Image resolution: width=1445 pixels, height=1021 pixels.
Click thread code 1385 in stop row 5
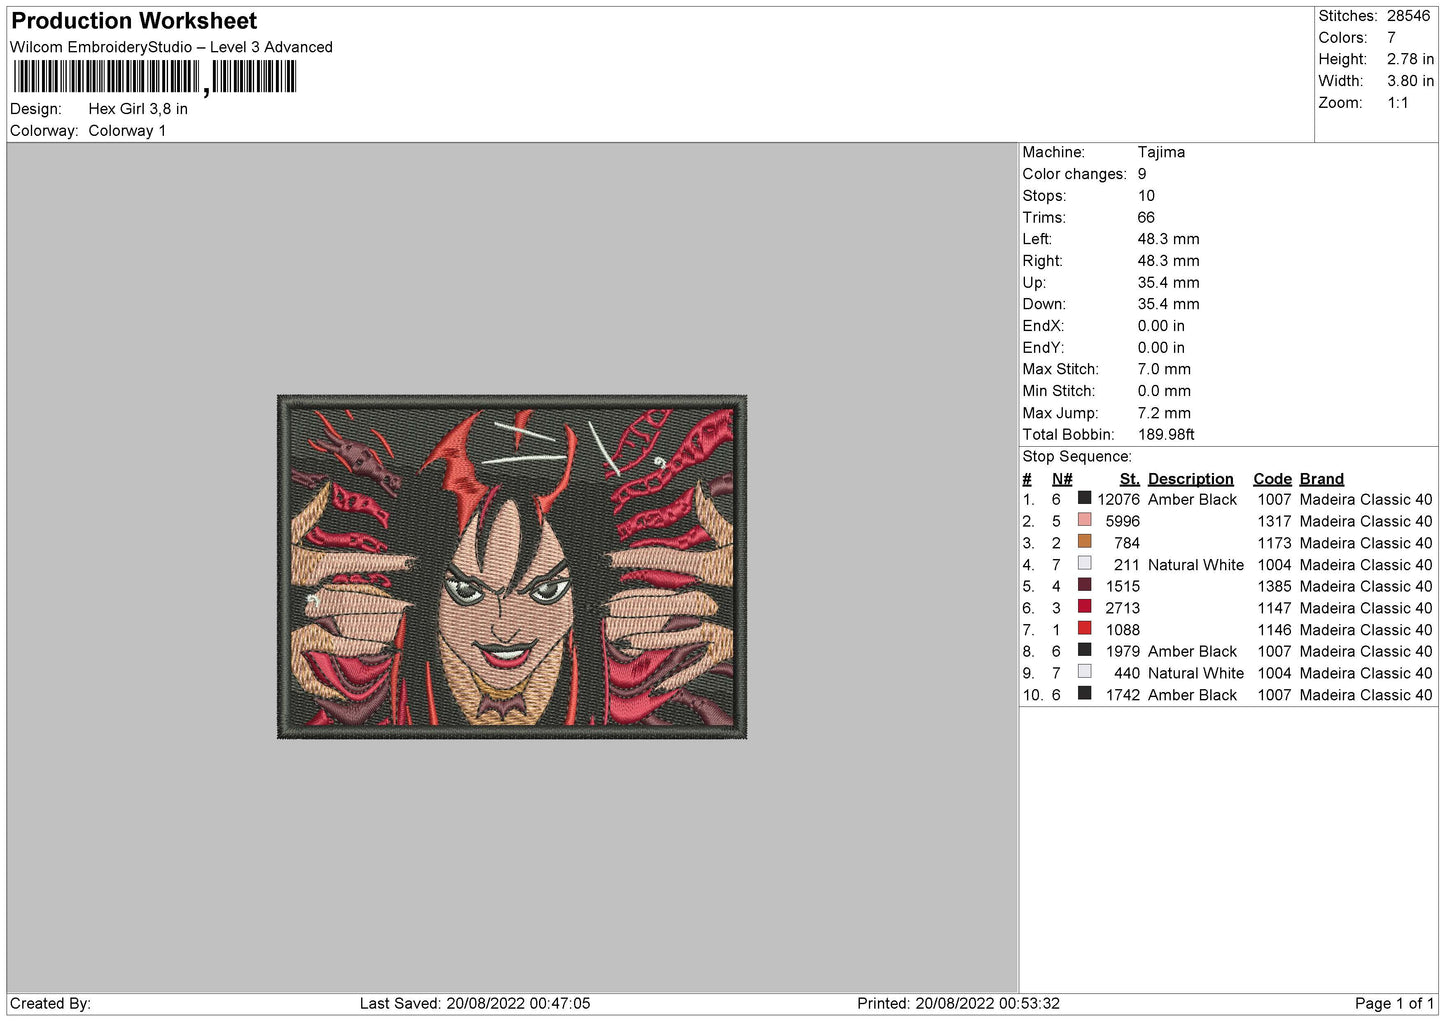[x=1274, y=587]
